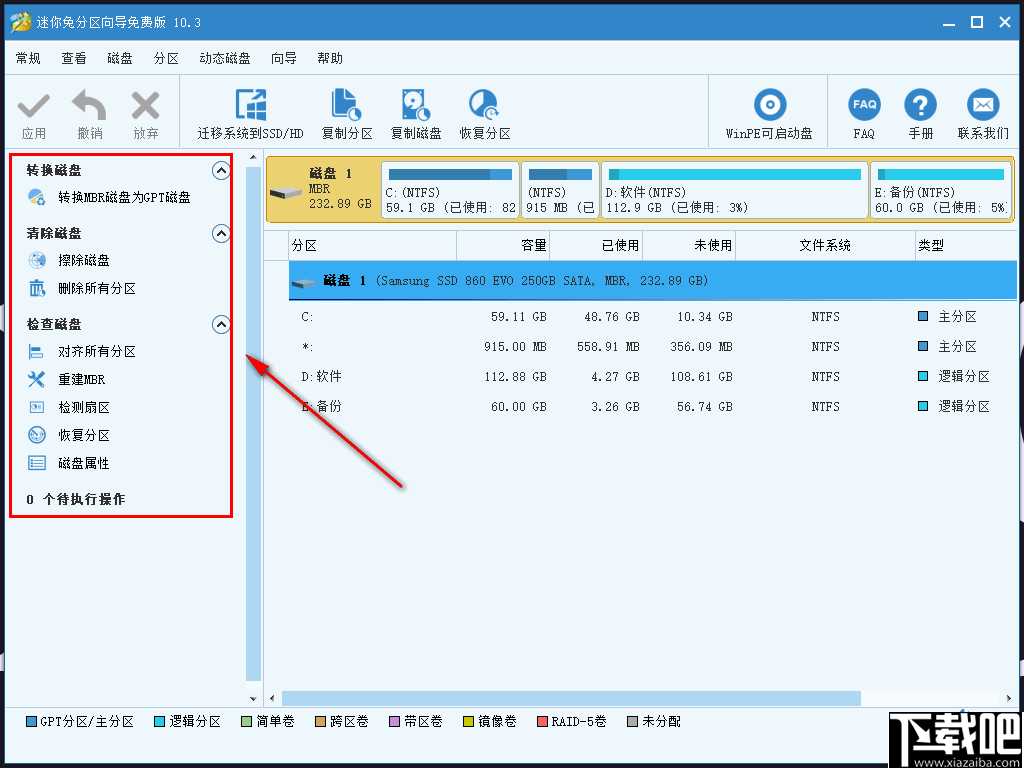The height and width of the screenshot is (768, 1024).
Task: Open the 动态磁盘 menu
Action: click(x=225, y=58)
